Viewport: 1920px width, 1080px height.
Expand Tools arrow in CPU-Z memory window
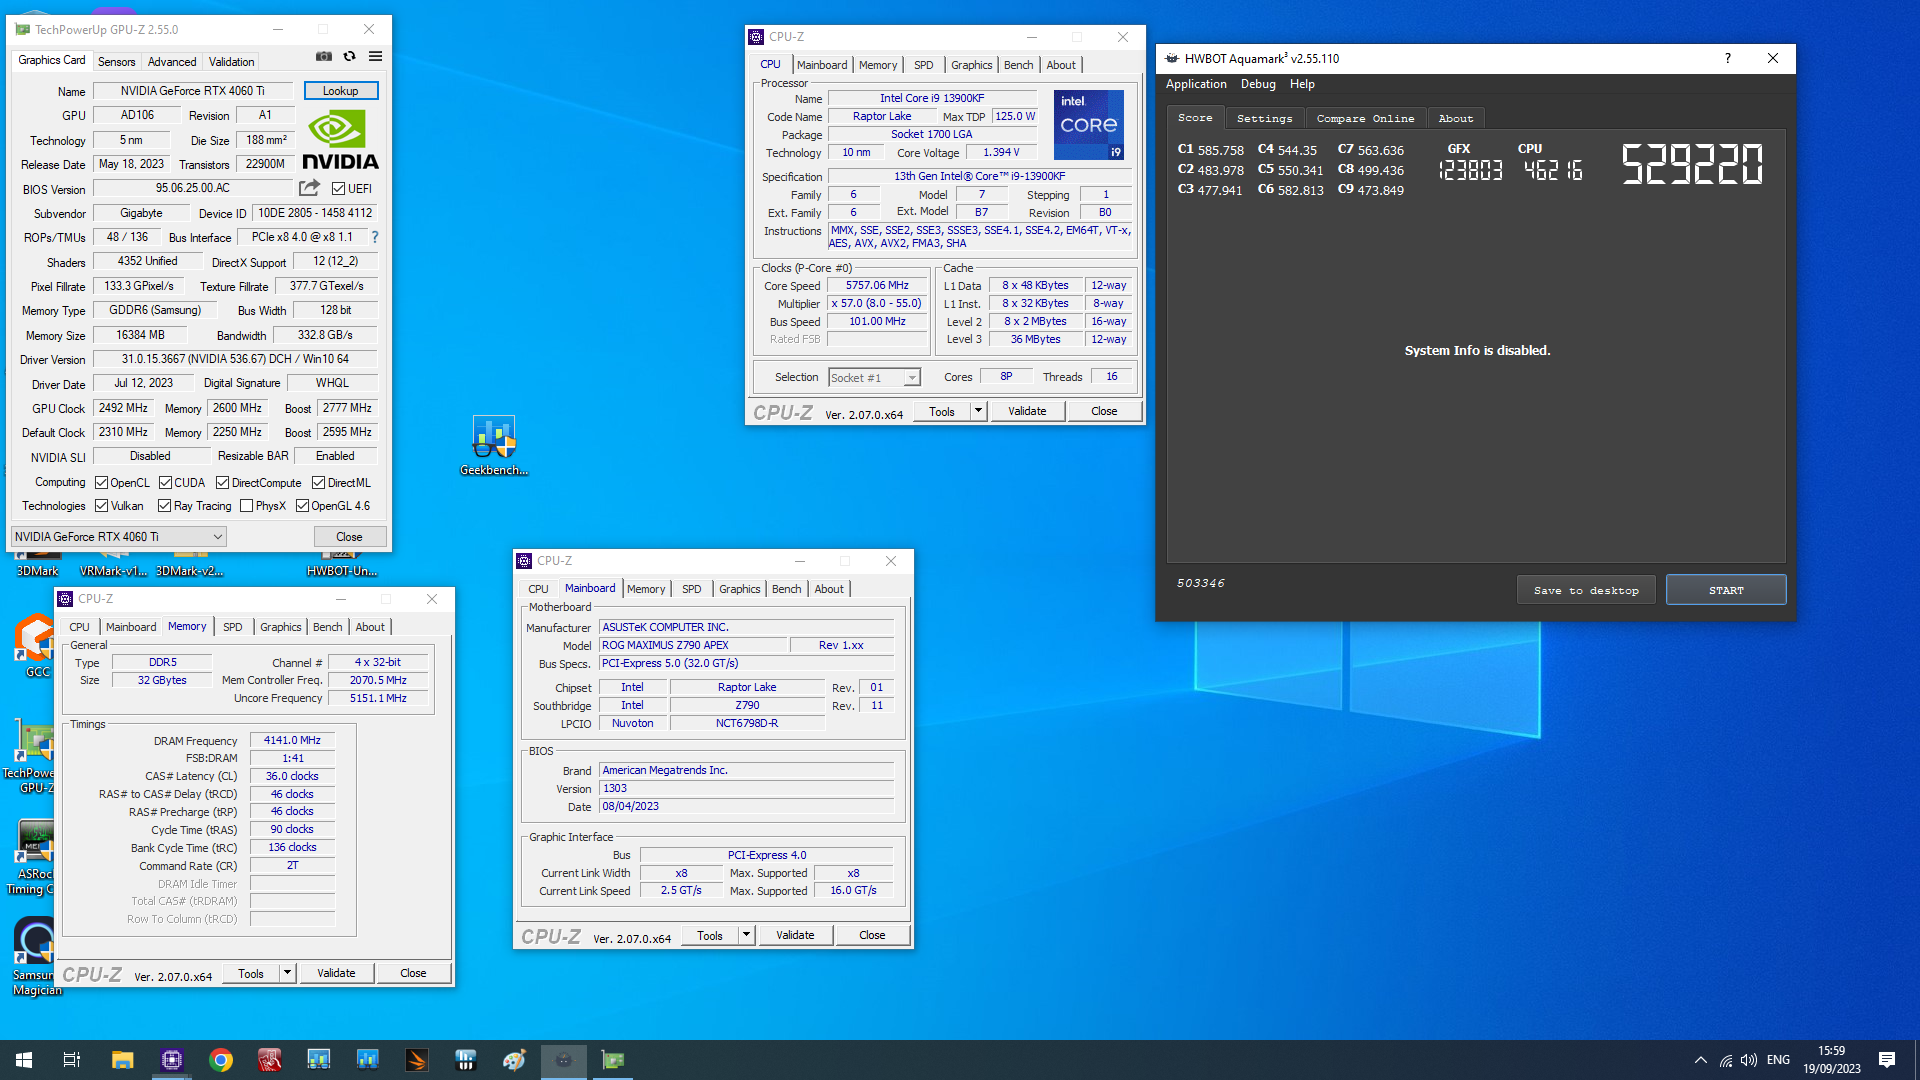pyautogui.click(x=287, y=973)
